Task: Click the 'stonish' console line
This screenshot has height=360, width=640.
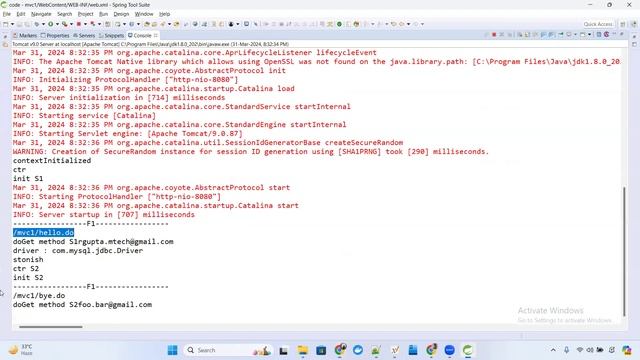Action: tap(28, 260)
